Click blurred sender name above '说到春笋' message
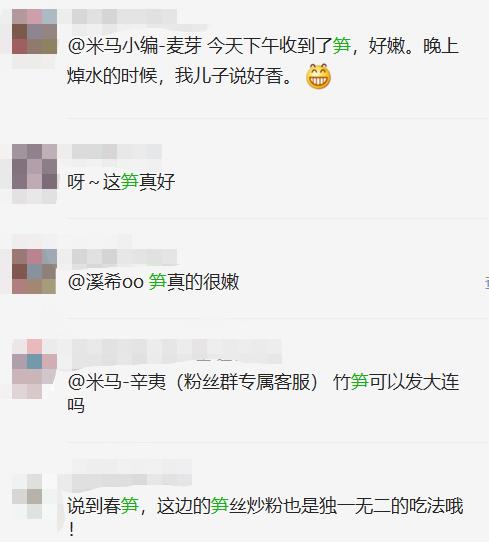 [131, 472]
